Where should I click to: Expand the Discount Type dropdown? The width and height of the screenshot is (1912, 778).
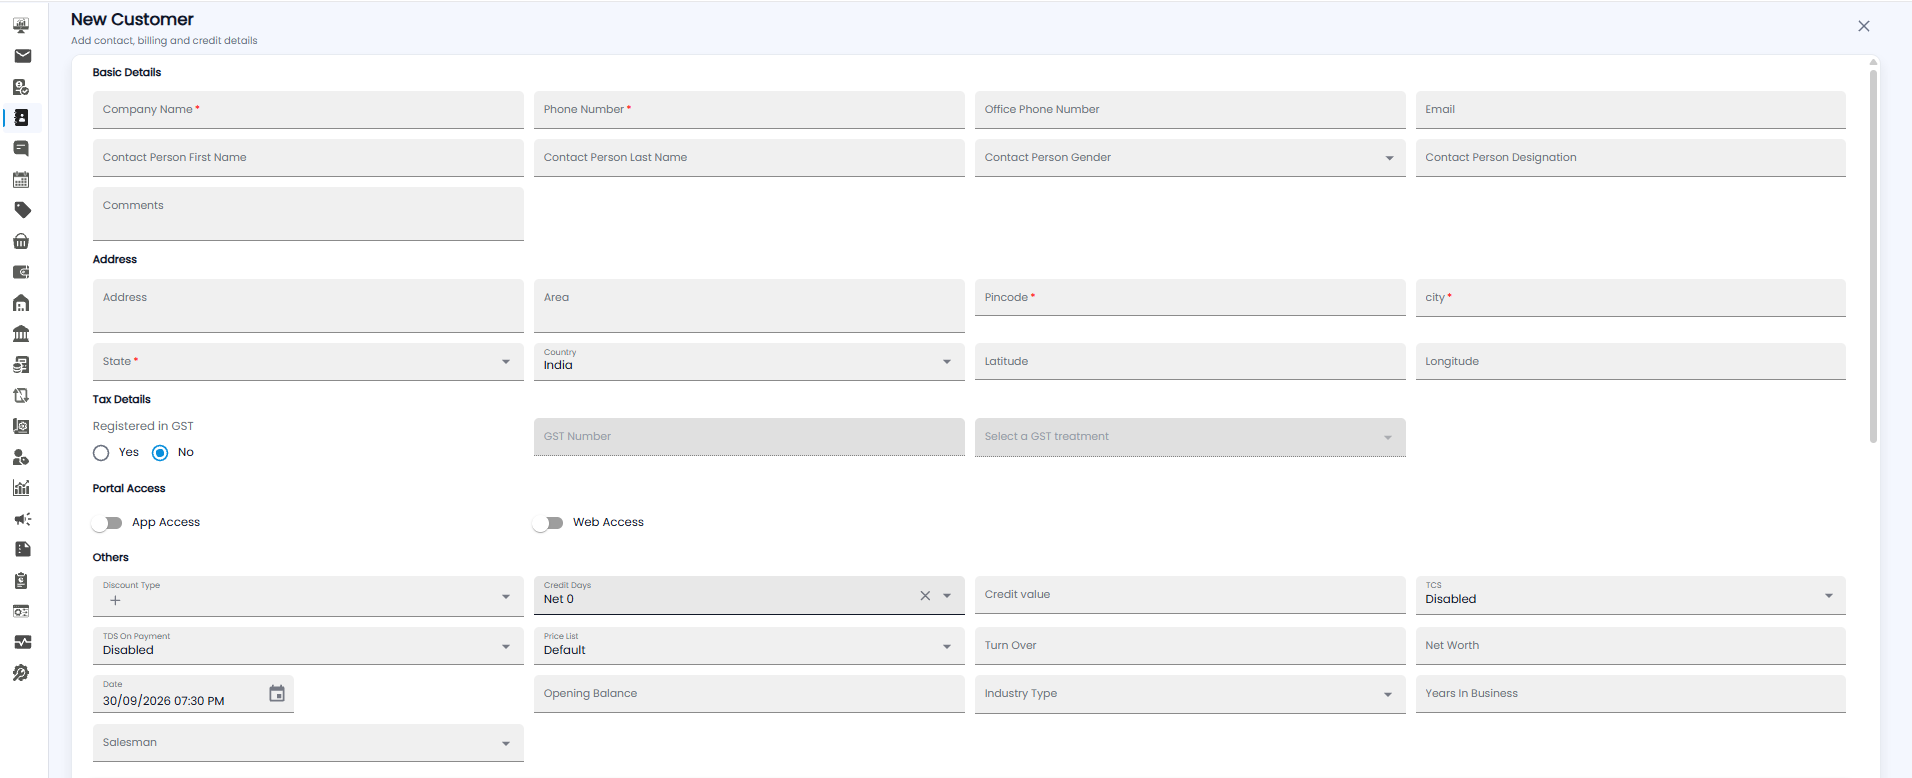click(308, 596)
